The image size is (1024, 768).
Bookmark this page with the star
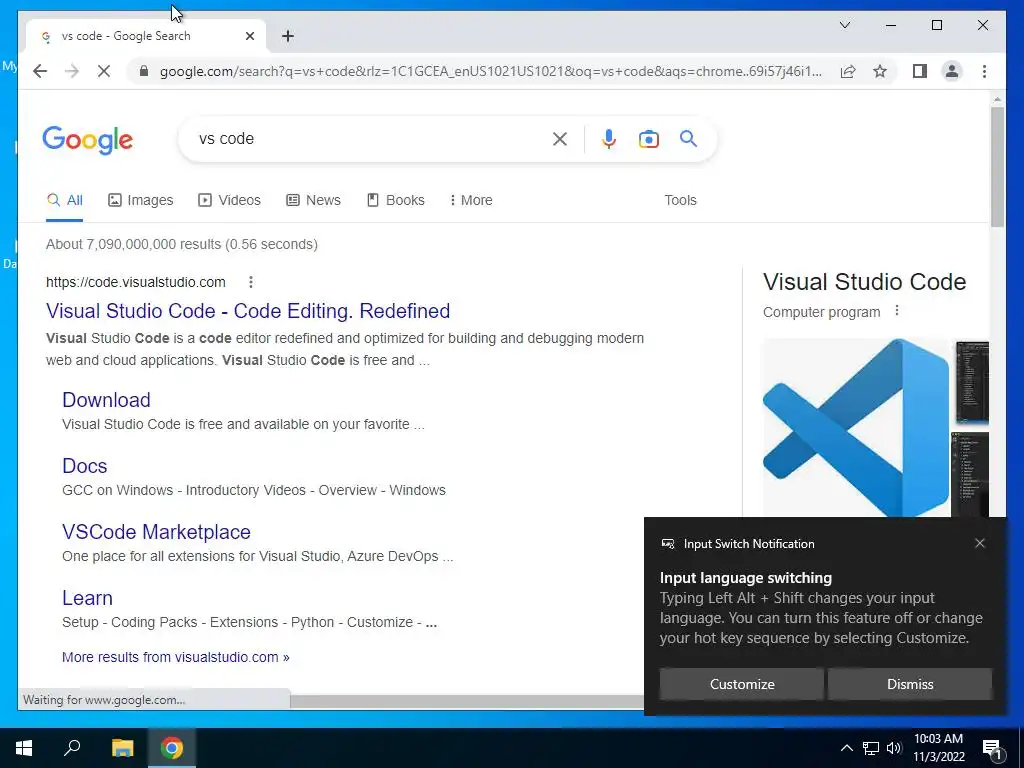pos(880,71)
